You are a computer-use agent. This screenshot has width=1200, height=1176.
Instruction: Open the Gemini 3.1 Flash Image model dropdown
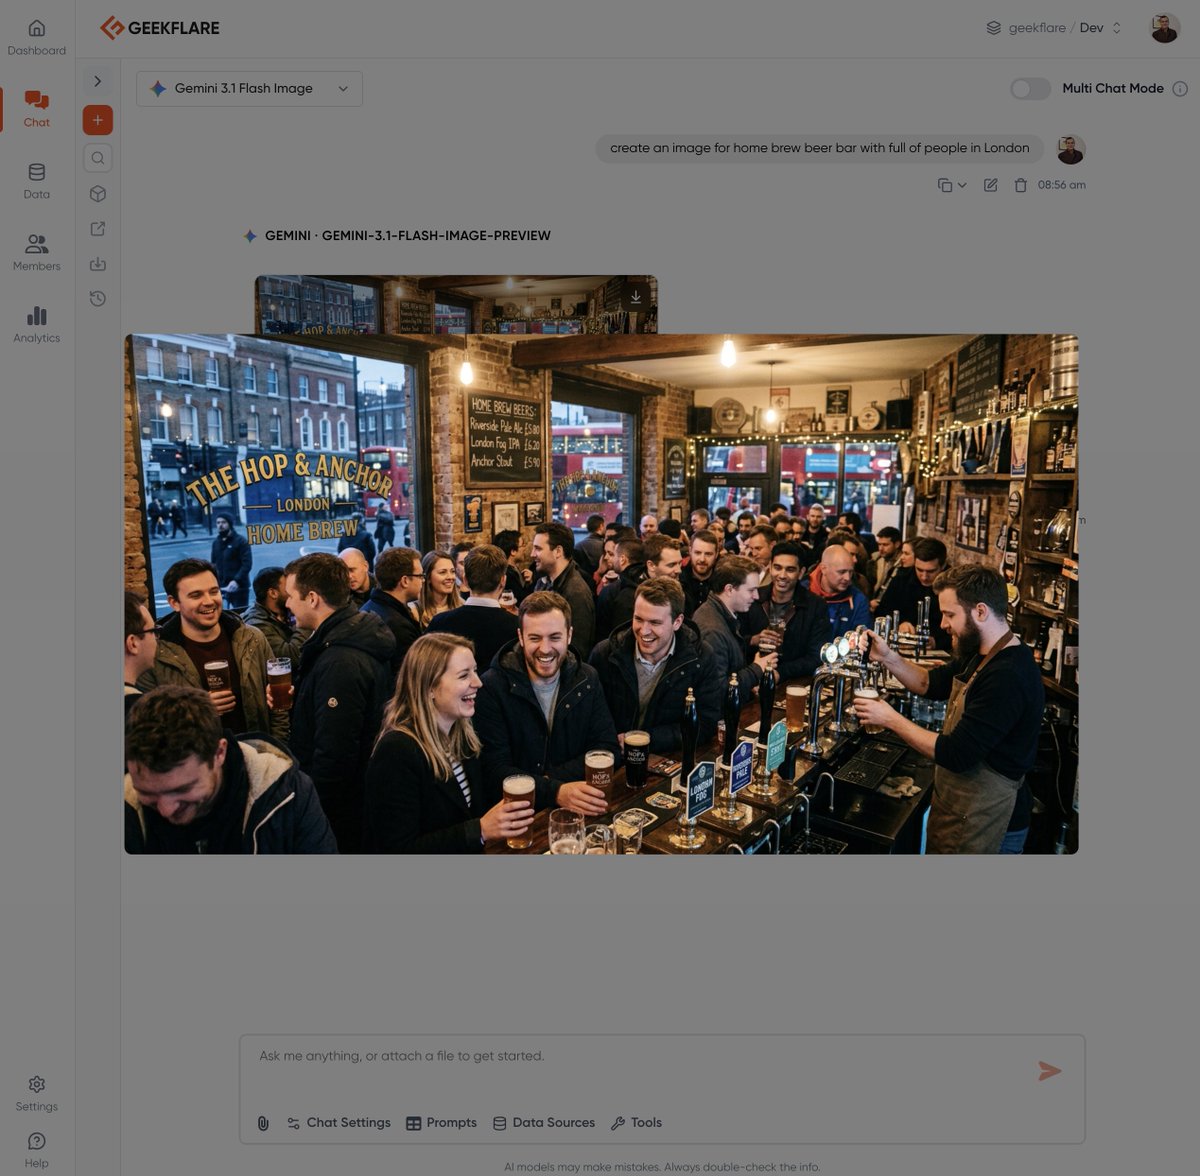249,89
